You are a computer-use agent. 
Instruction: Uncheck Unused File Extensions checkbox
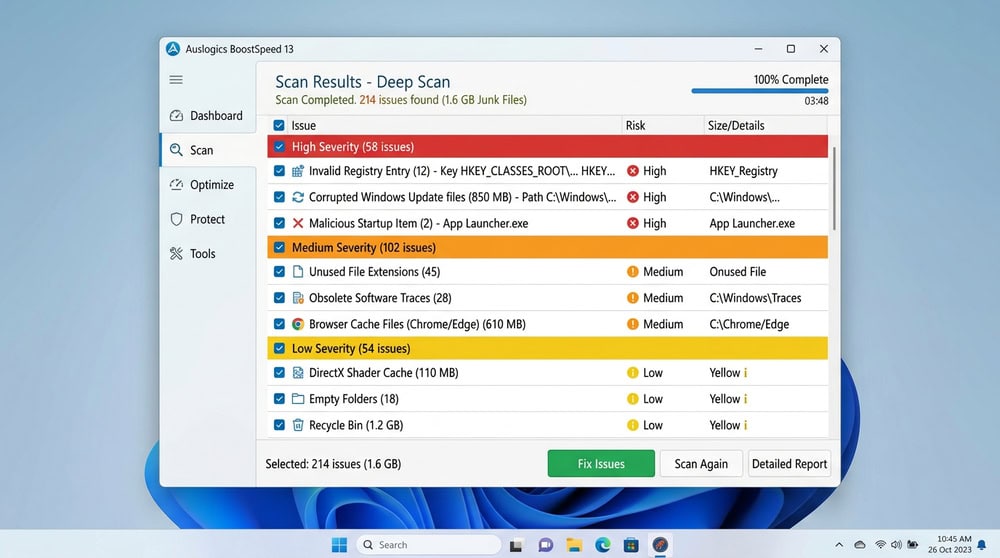click(x=279, y=272)
